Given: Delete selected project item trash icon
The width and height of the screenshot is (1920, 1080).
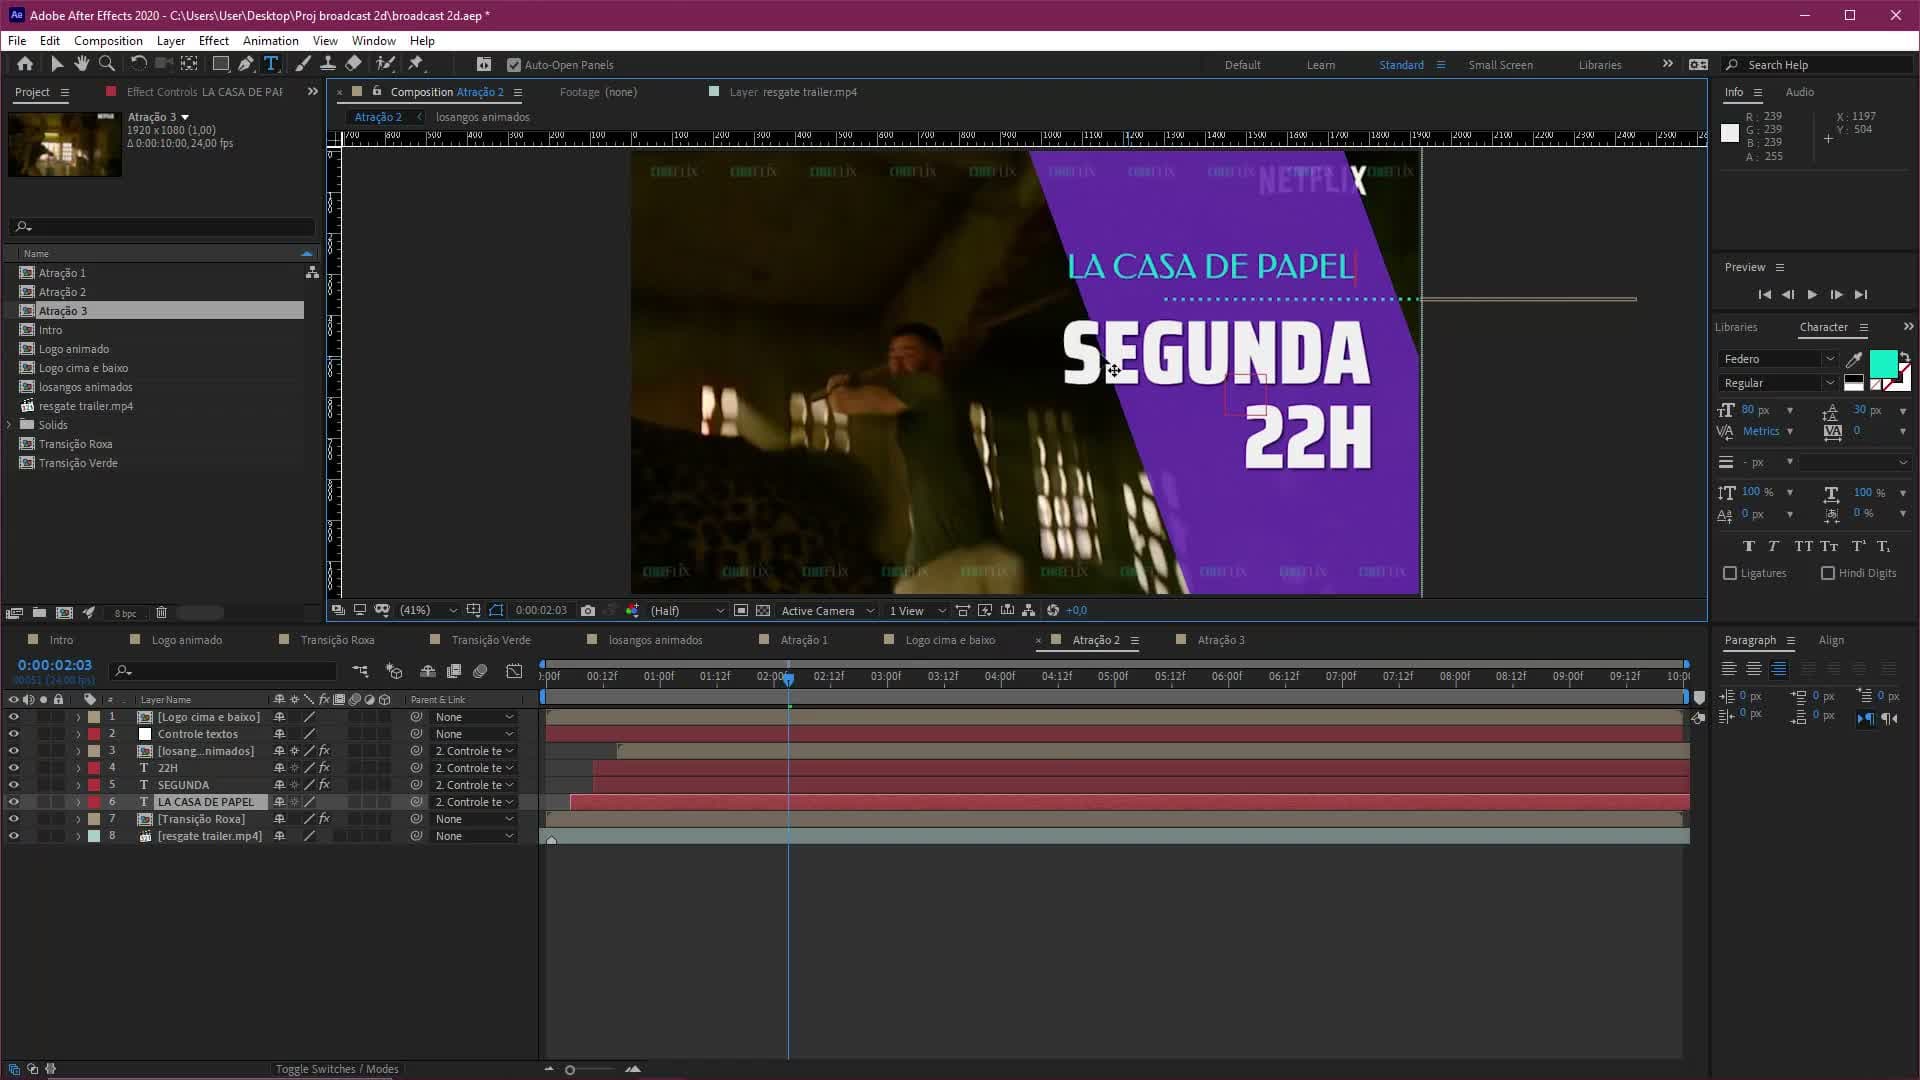Looking at the screenshot, I should (161, 613).
